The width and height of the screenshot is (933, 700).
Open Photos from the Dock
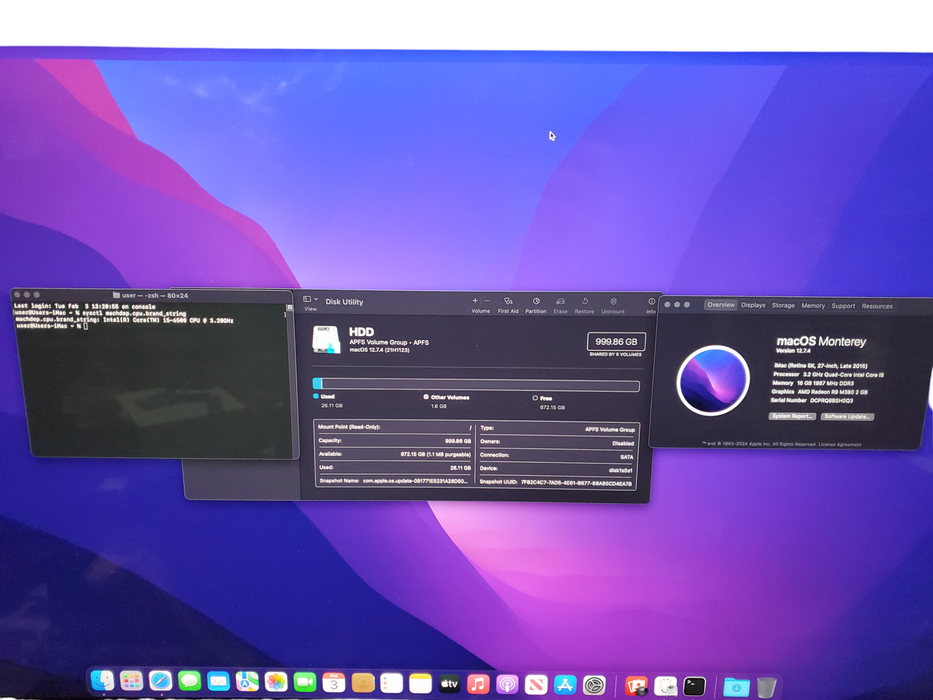point(275,682)
